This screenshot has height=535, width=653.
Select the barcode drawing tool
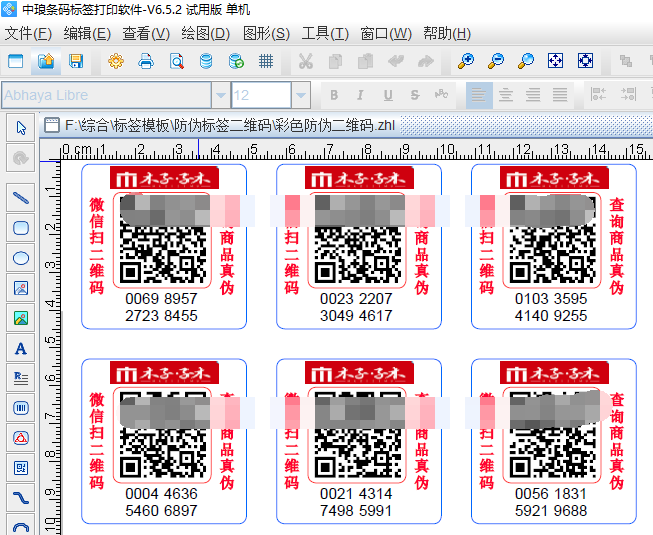[21, 408]
